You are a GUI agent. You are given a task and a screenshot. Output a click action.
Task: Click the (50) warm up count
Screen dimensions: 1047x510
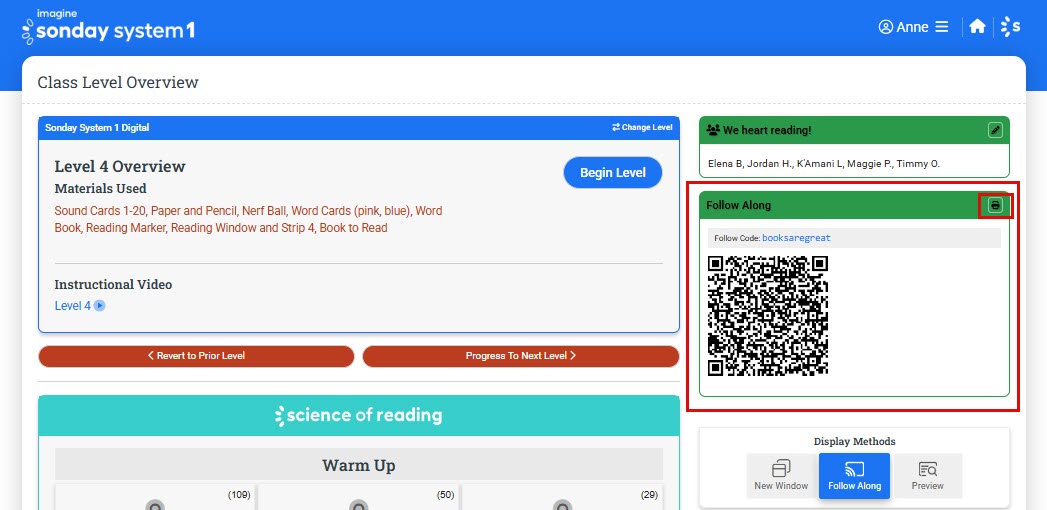pos(445,495)
